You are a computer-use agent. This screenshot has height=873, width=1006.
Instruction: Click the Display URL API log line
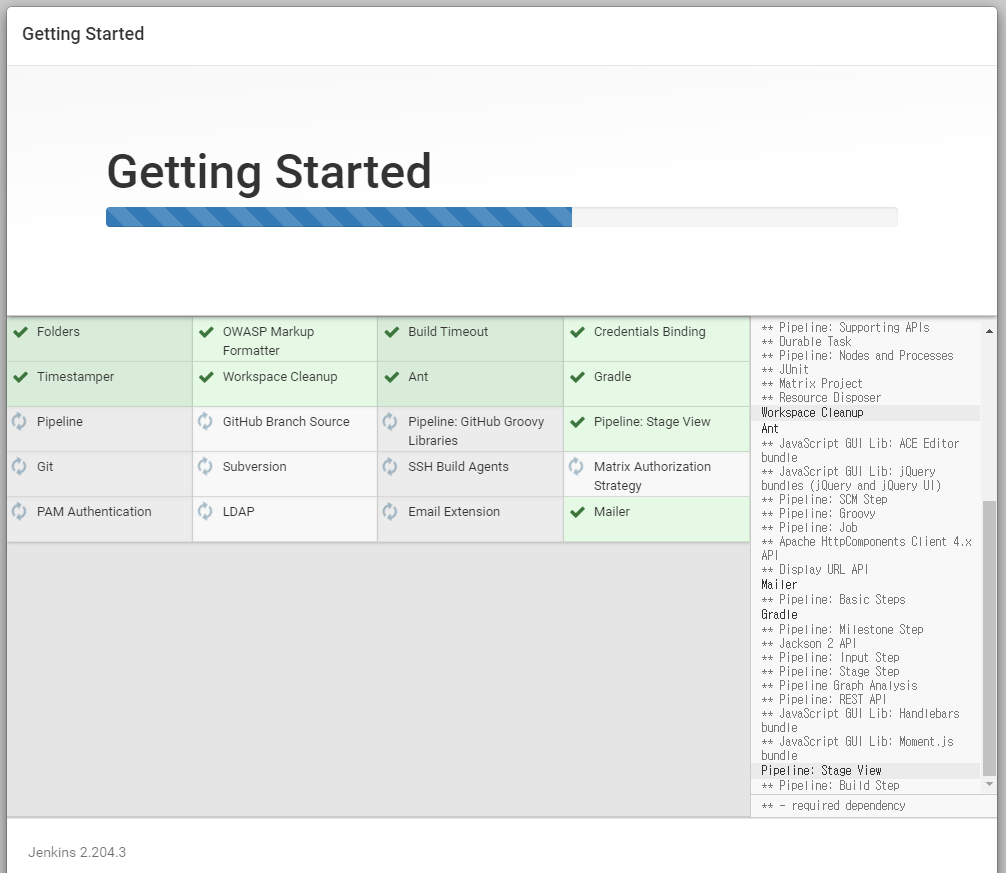(x=815, y=570)
